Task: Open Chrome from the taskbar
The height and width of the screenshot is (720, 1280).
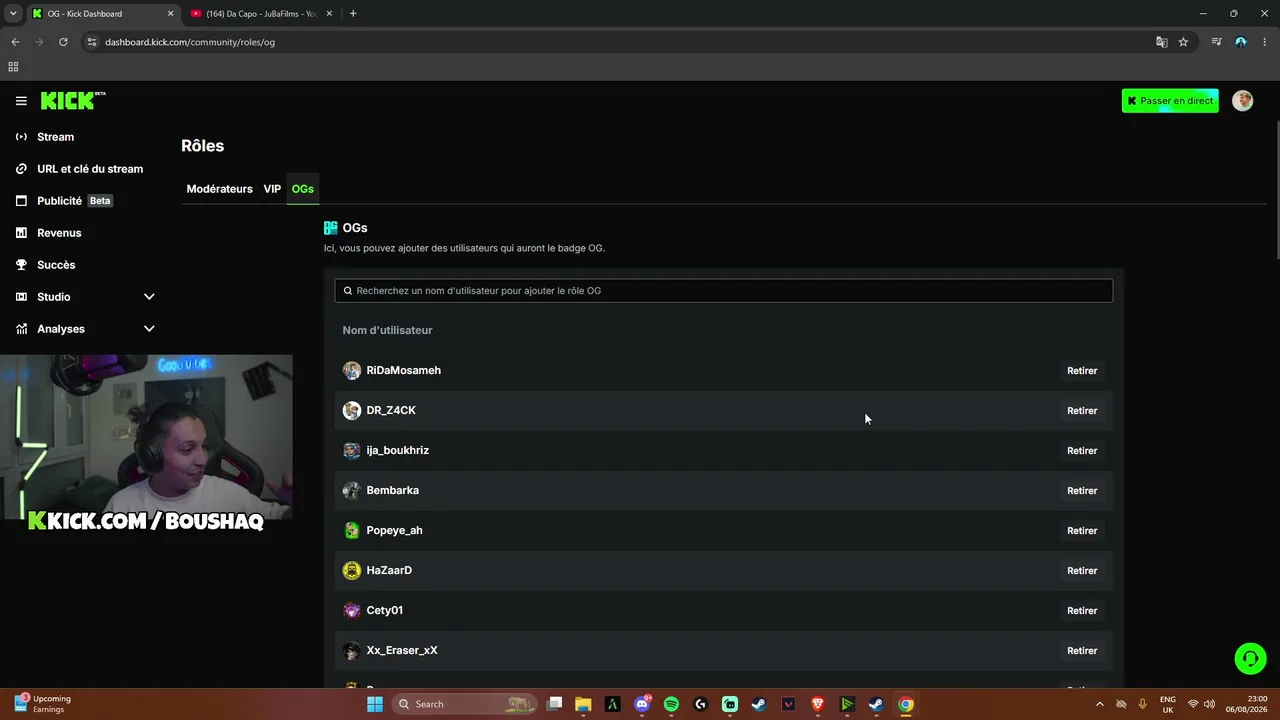Action: coord(905,704)
